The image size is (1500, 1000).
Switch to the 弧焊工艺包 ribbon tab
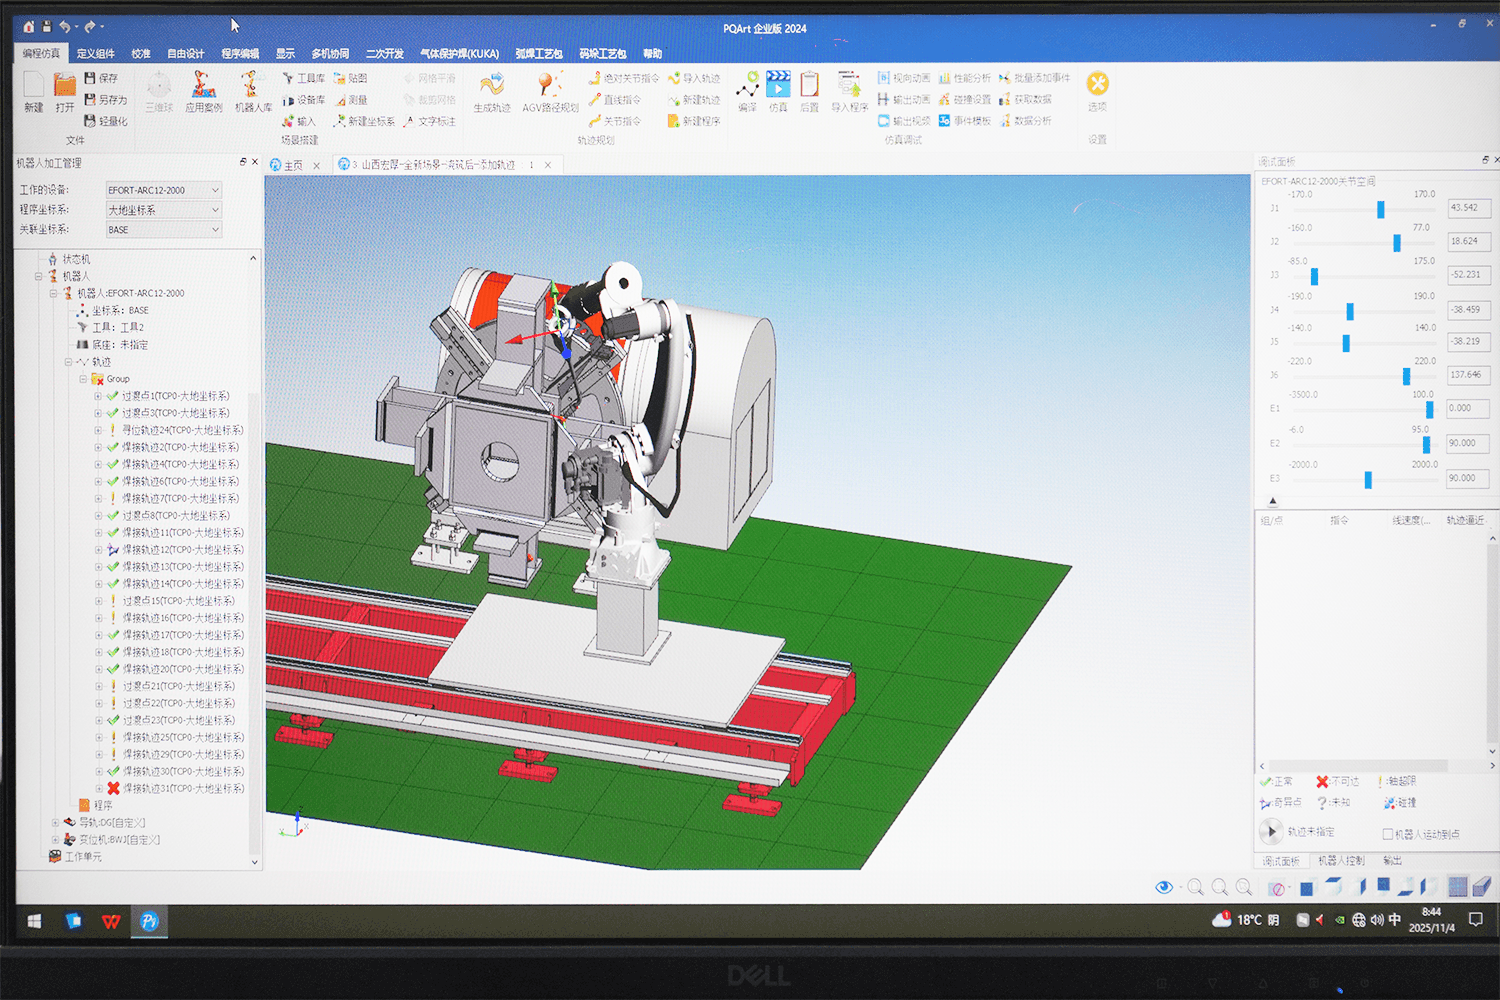click(x=538, y=54)
